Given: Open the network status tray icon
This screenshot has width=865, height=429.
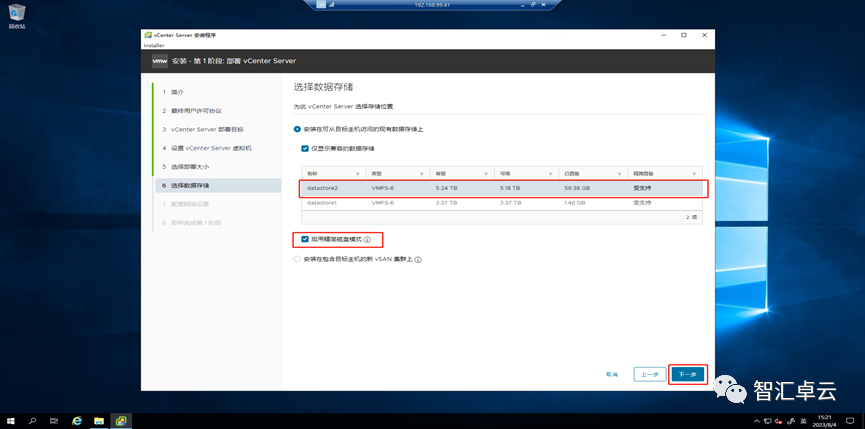Looking at the screenshot, I should click(768, 421).
